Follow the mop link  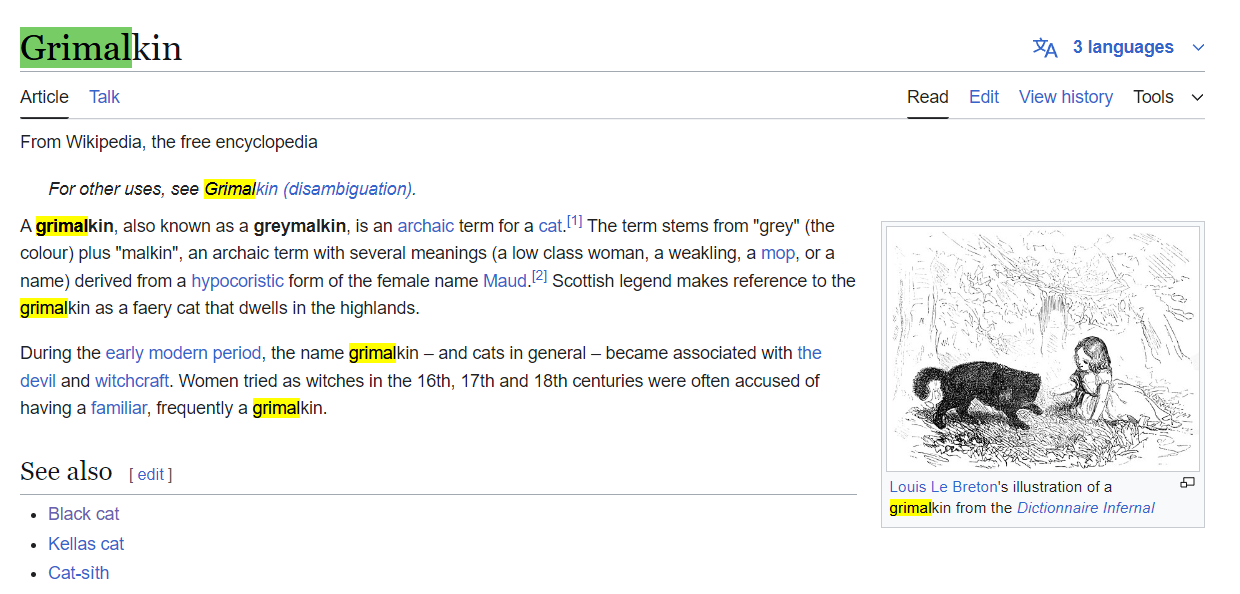(x=778, y=253)
